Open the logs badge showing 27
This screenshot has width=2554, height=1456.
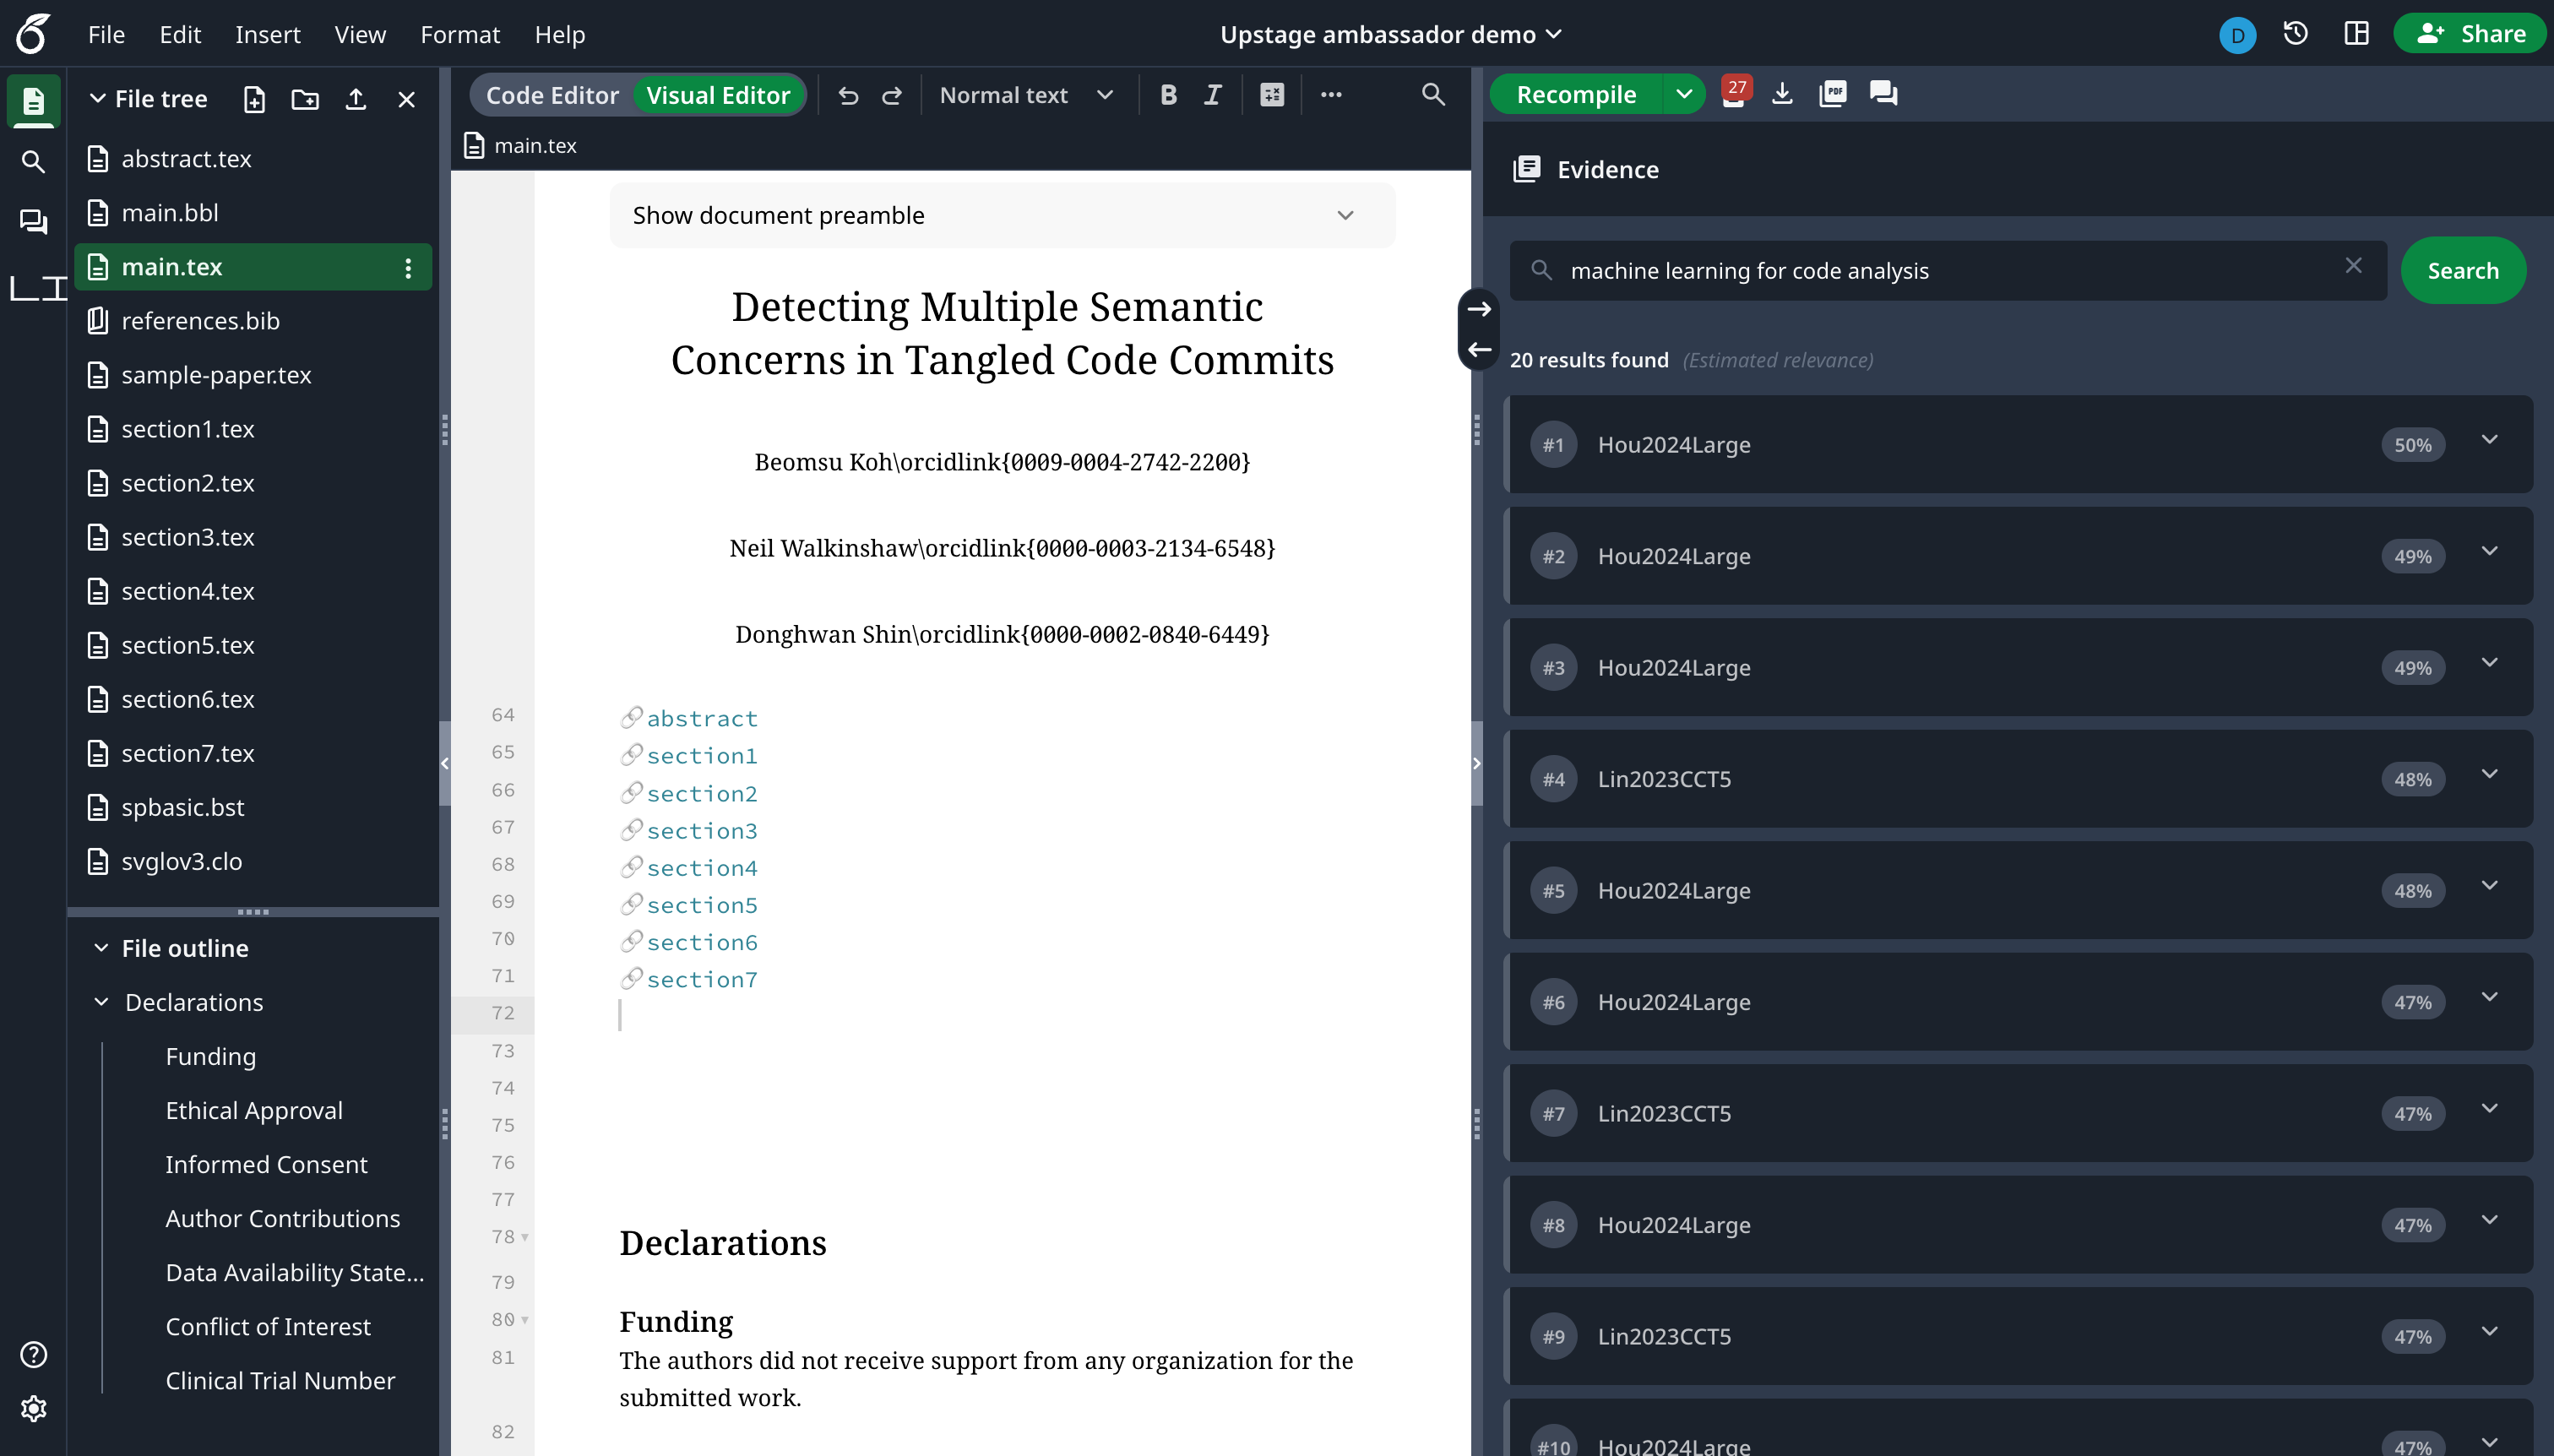[1734, 92]
